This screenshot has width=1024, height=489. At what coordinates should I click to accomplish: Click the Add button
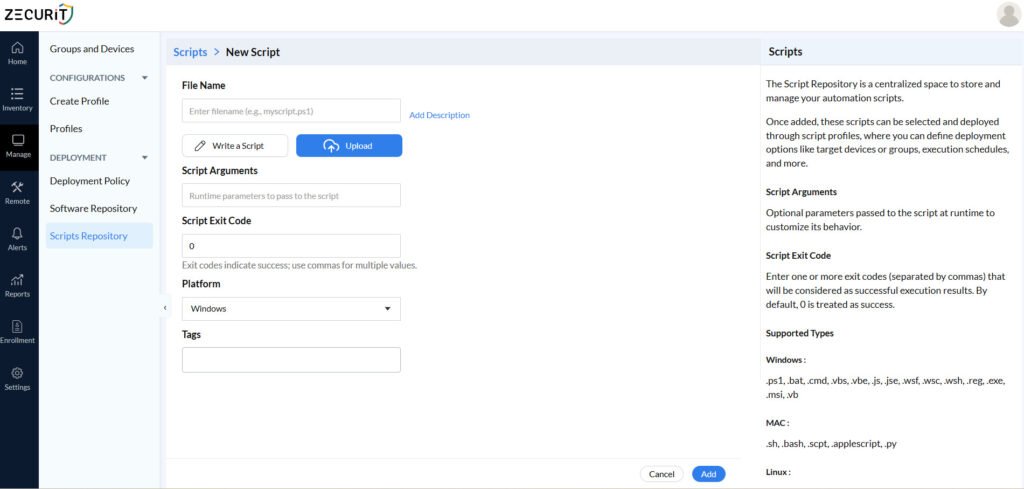tap(709, 474)
